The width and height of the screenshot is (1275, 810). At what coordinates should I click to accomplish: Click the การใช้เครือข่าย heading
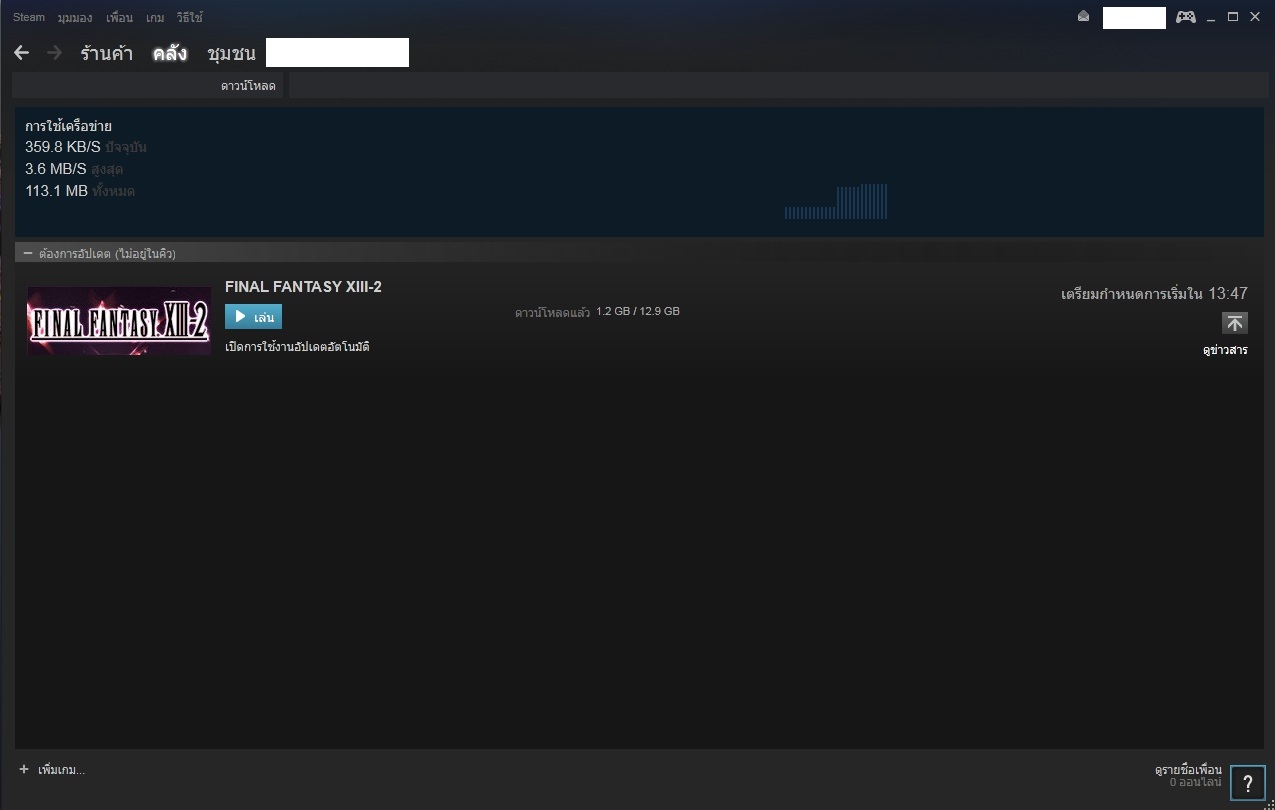tap(68, 126)
